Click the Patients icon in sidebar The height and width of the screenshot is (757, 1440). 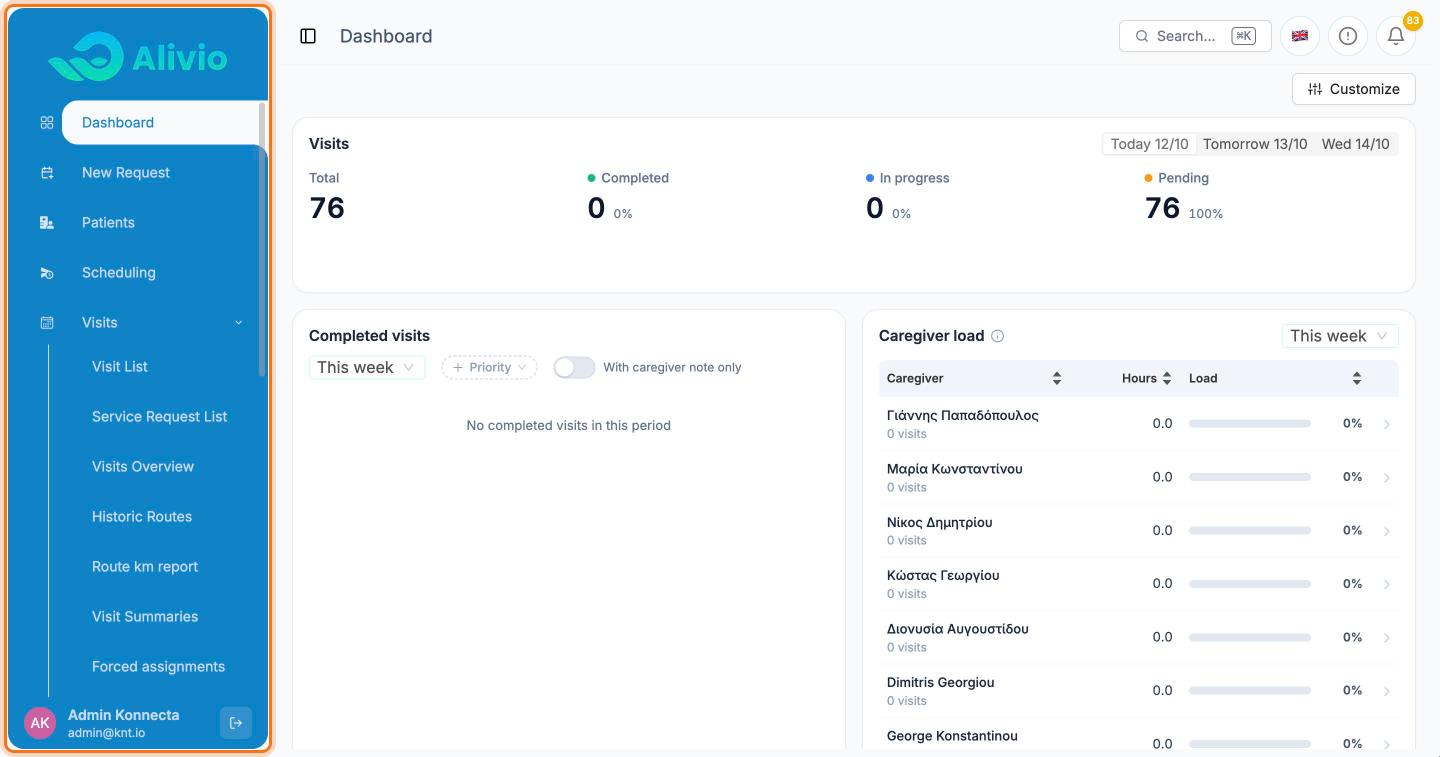47,223
